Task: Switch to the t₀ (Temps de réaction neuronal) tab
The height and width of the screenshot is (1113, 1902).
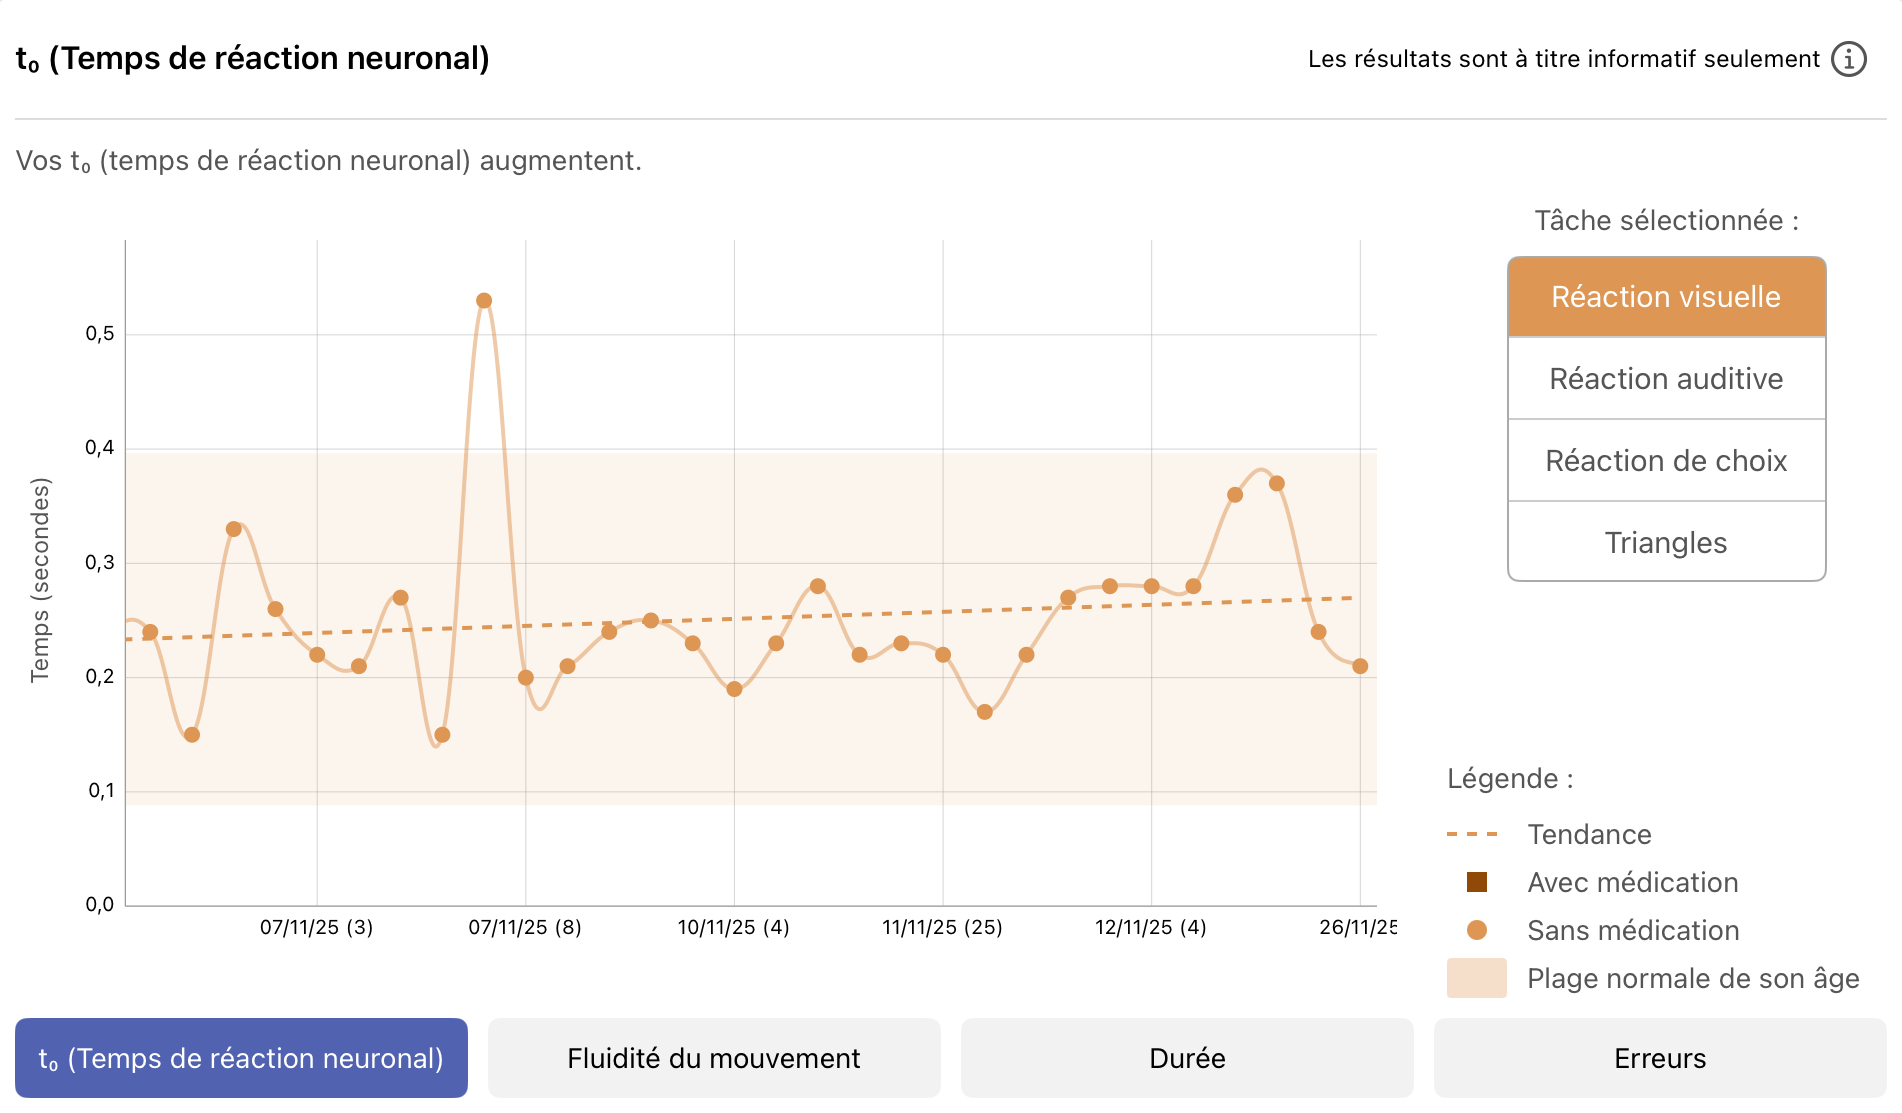Action: (241, 1058)
